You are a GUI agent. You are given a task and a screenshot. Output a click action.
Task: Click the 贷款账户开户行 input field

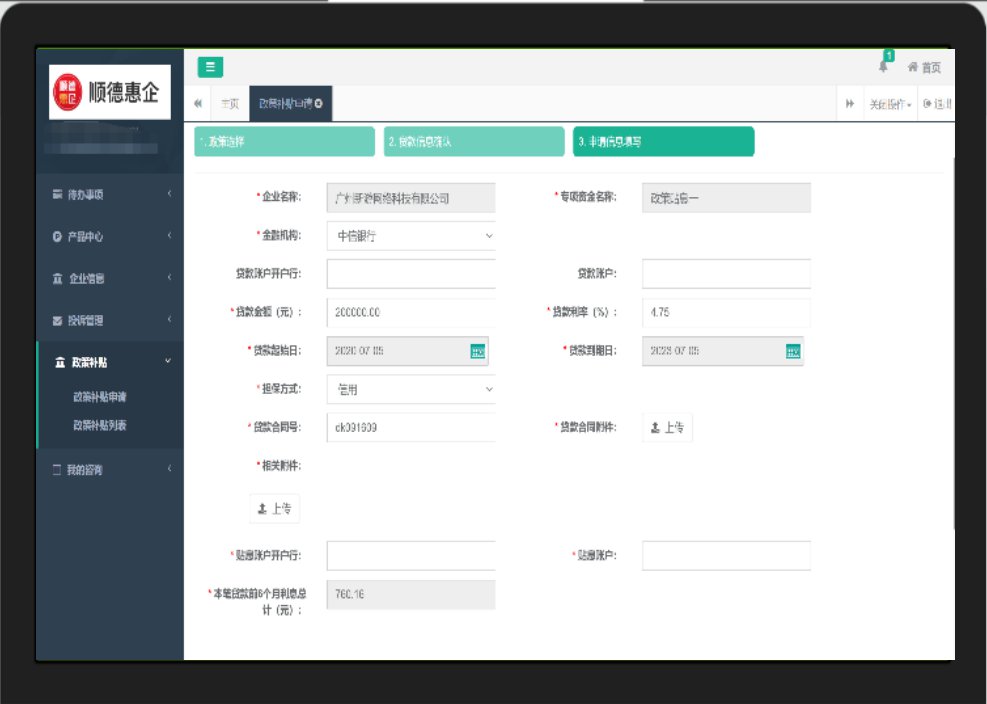pyautogui.click(x=411, y=273)
